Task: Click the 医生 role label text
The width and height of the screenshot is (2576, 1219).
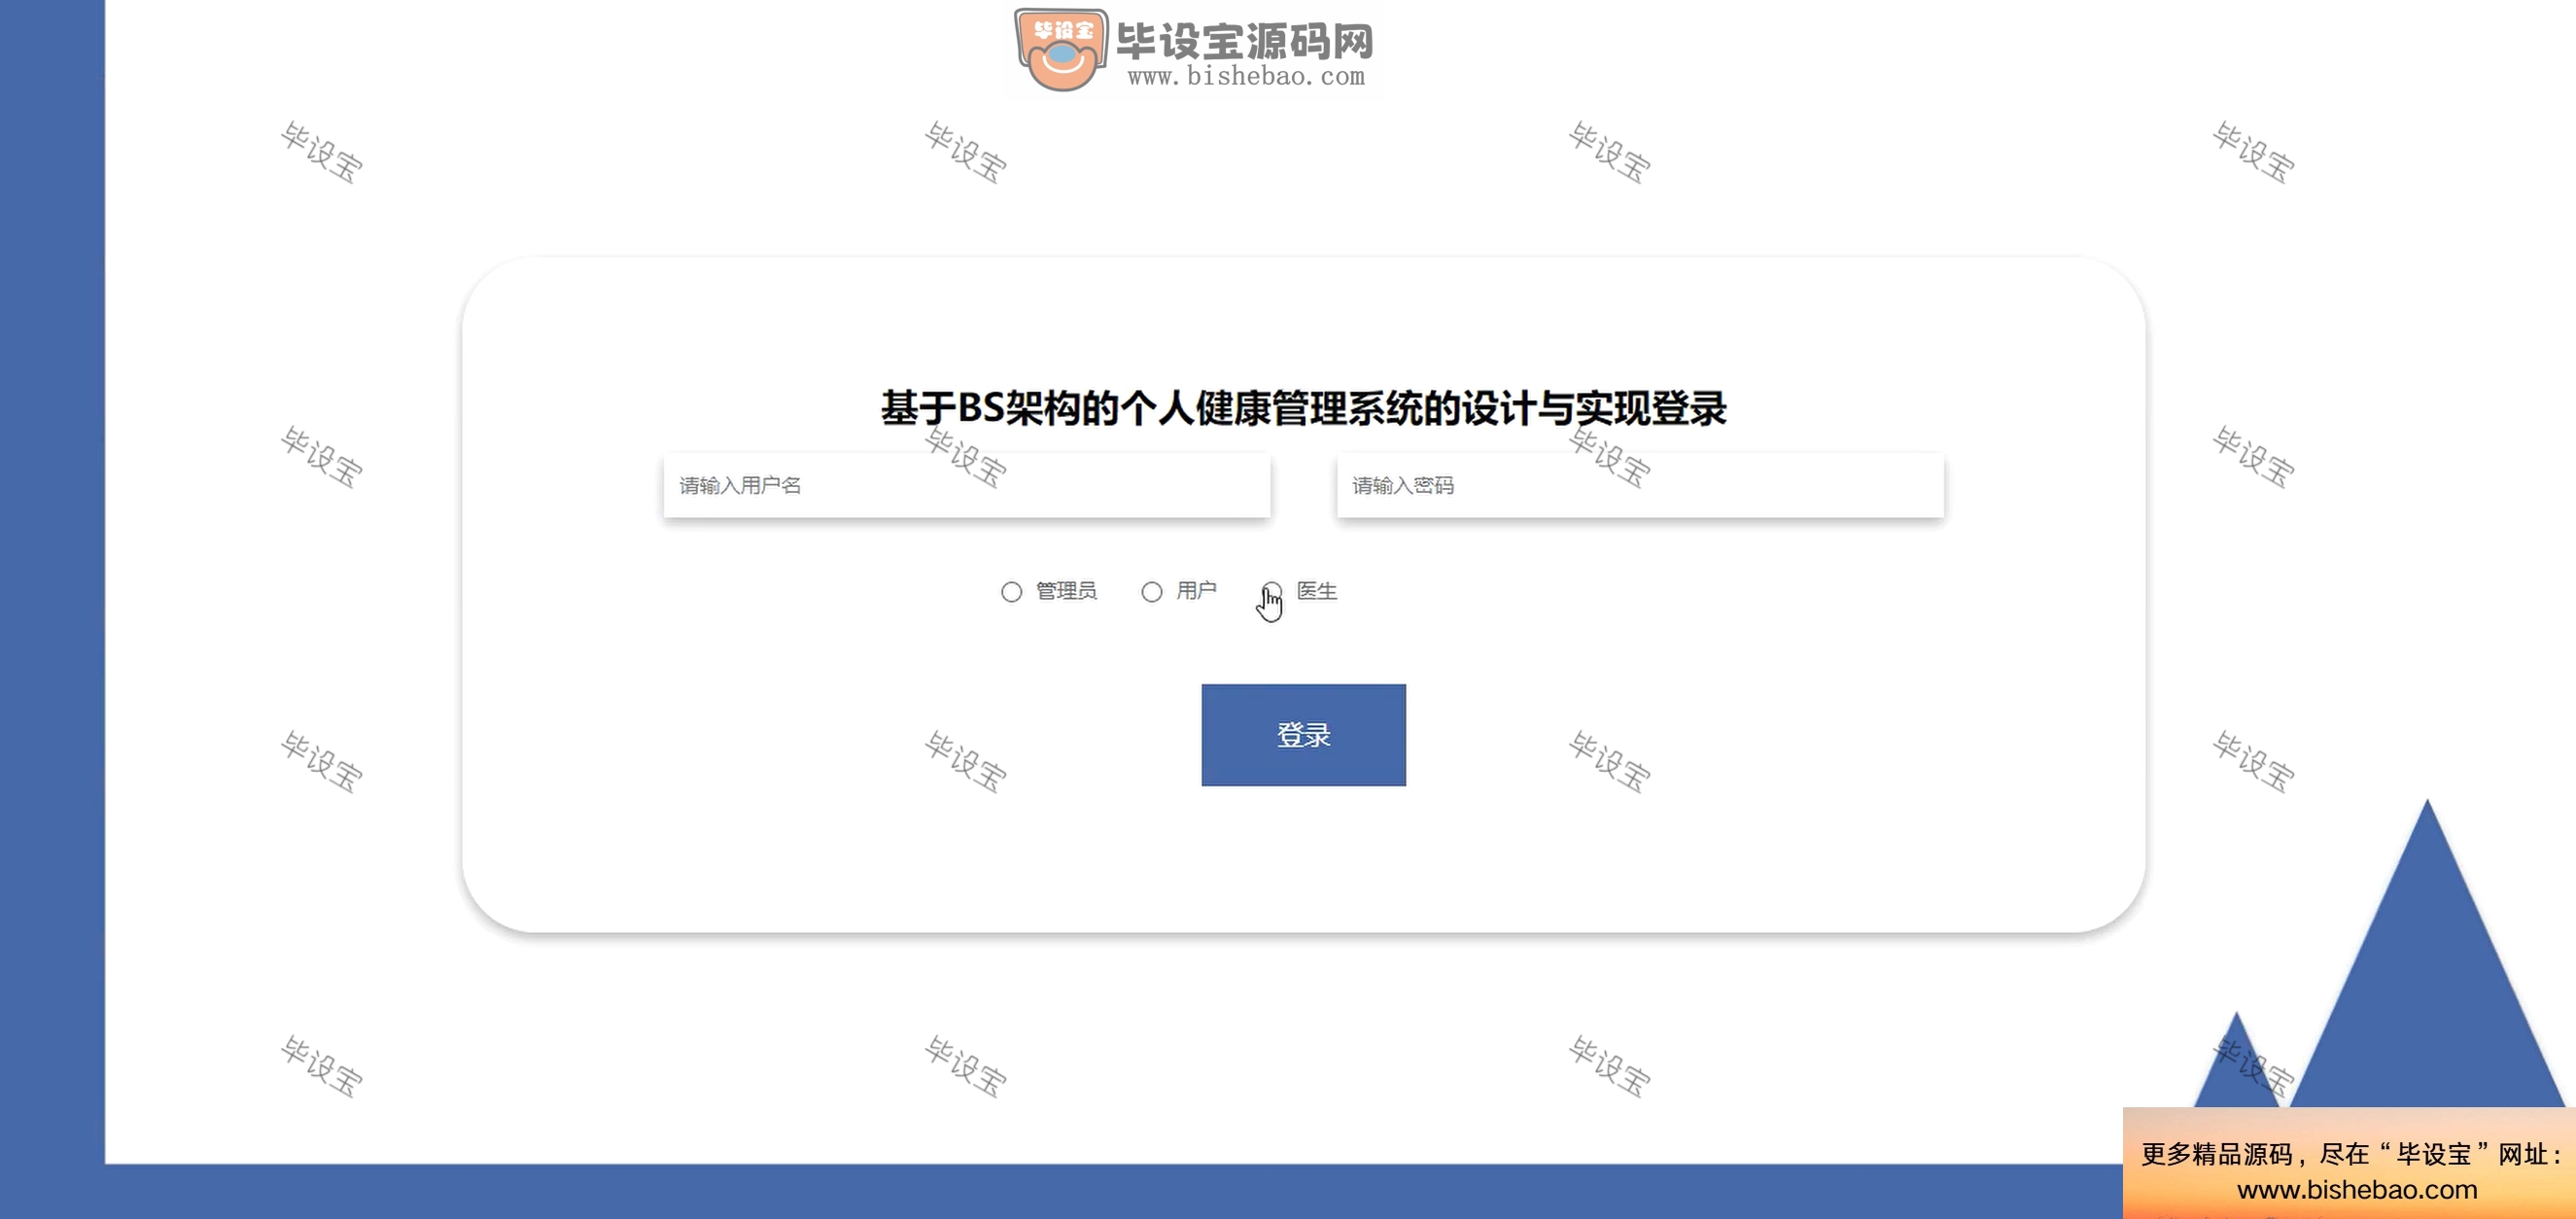Action: pos(1317,591)
